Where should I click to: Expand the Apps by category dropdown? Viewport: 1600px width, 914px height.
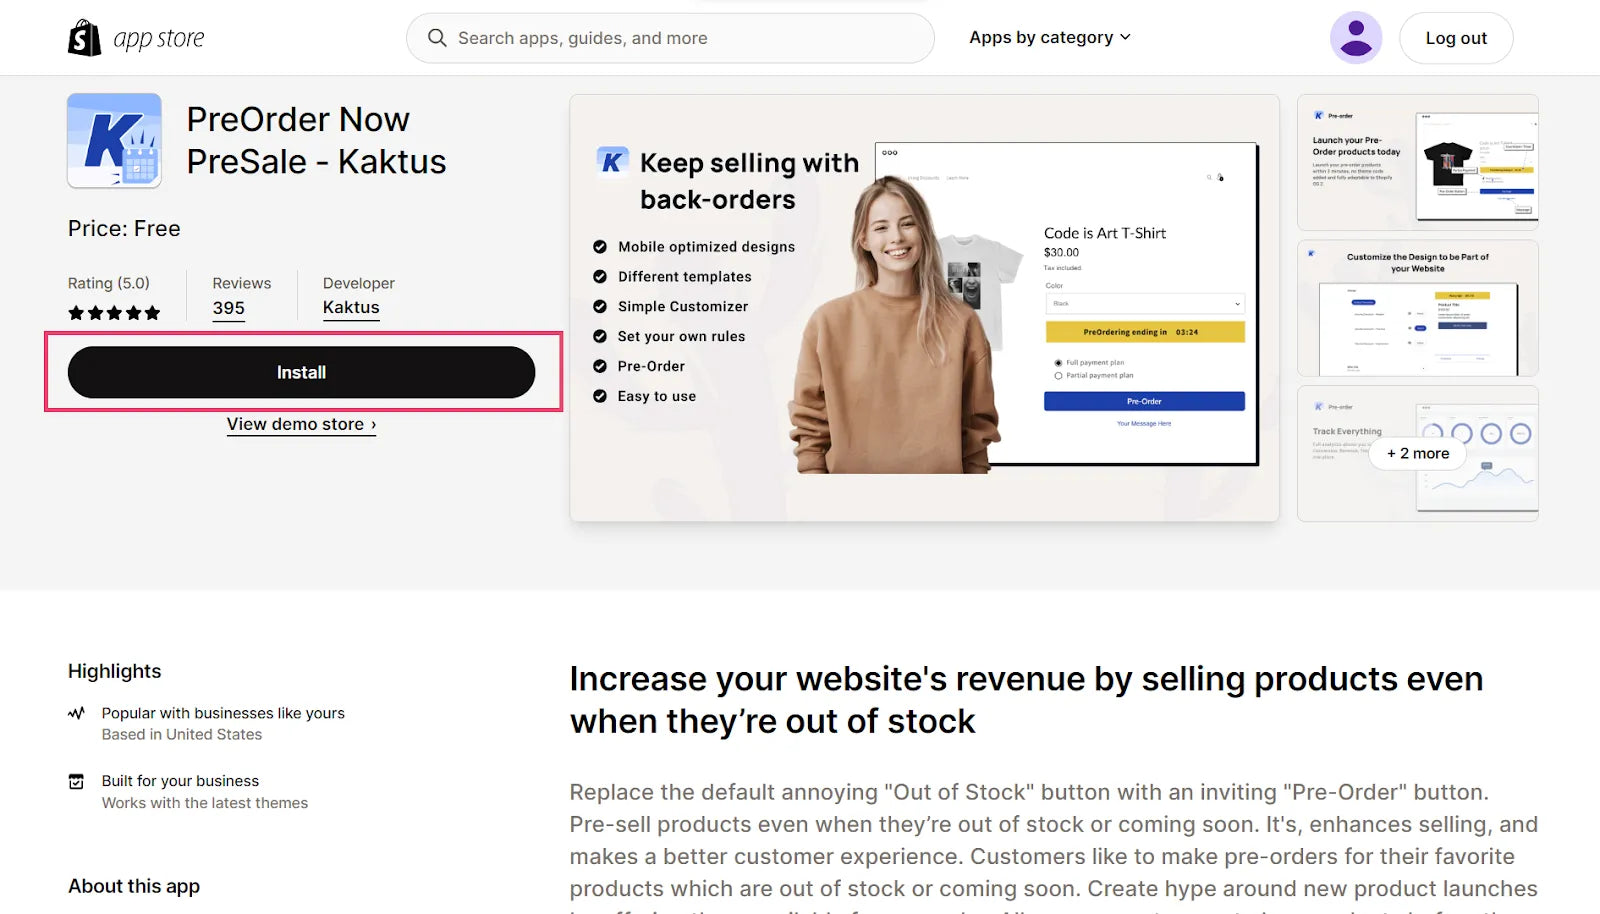(x=1049, y=37)
